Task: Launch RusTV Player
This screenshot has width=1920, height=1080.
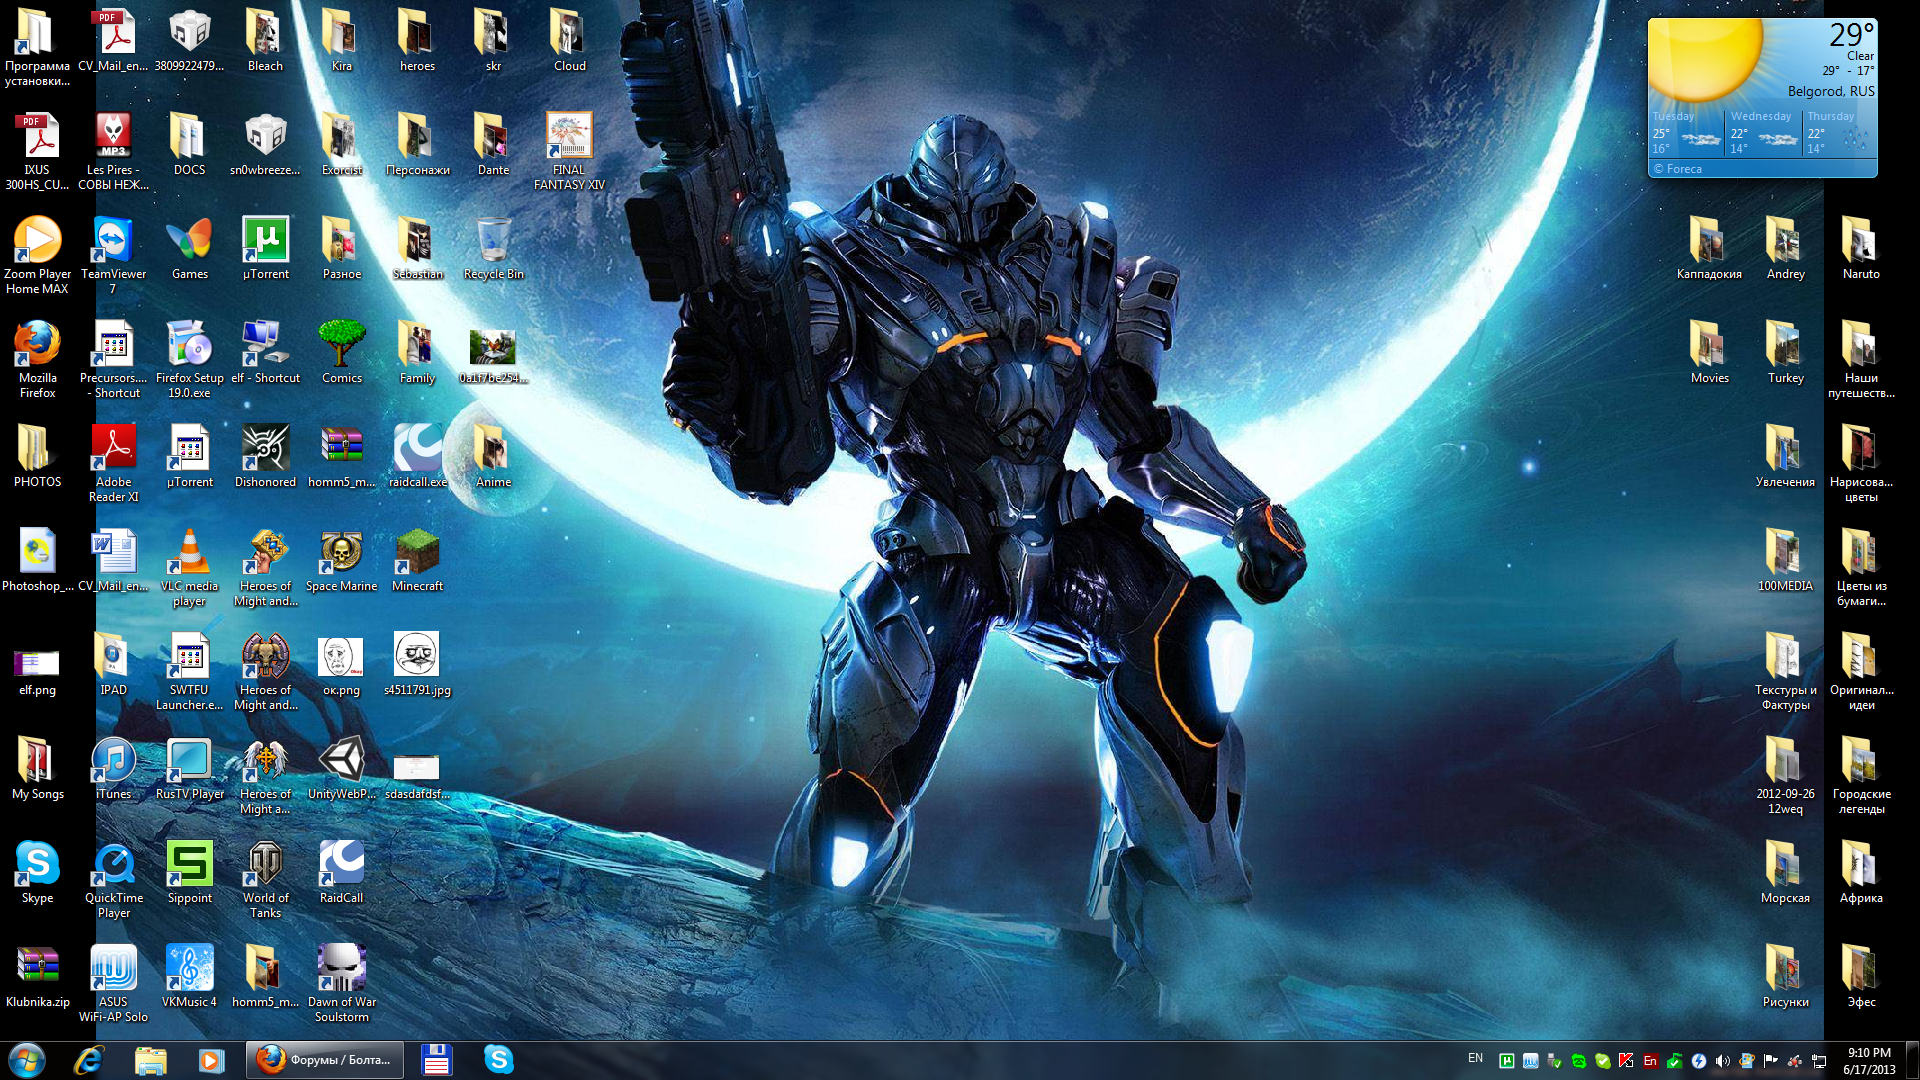Action: 189,760
